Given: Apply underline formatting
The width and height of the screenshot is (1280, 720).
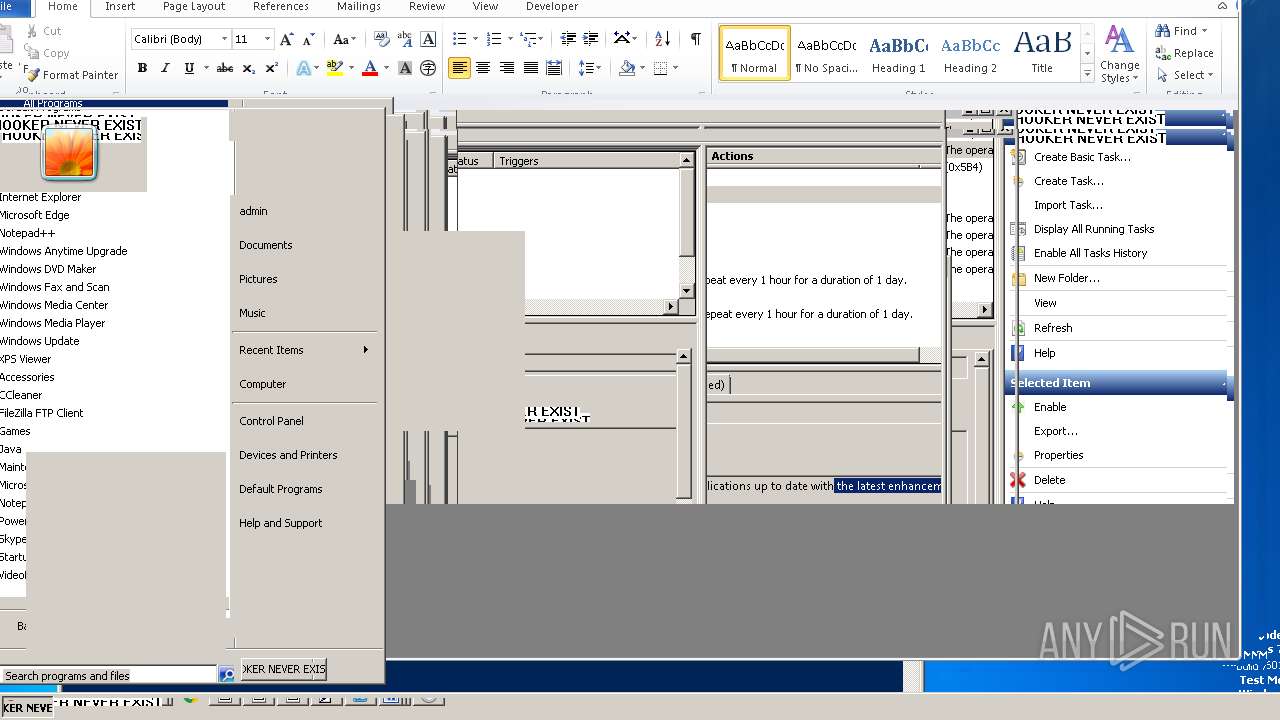Looking at the screenshot, I should point(189,68).
